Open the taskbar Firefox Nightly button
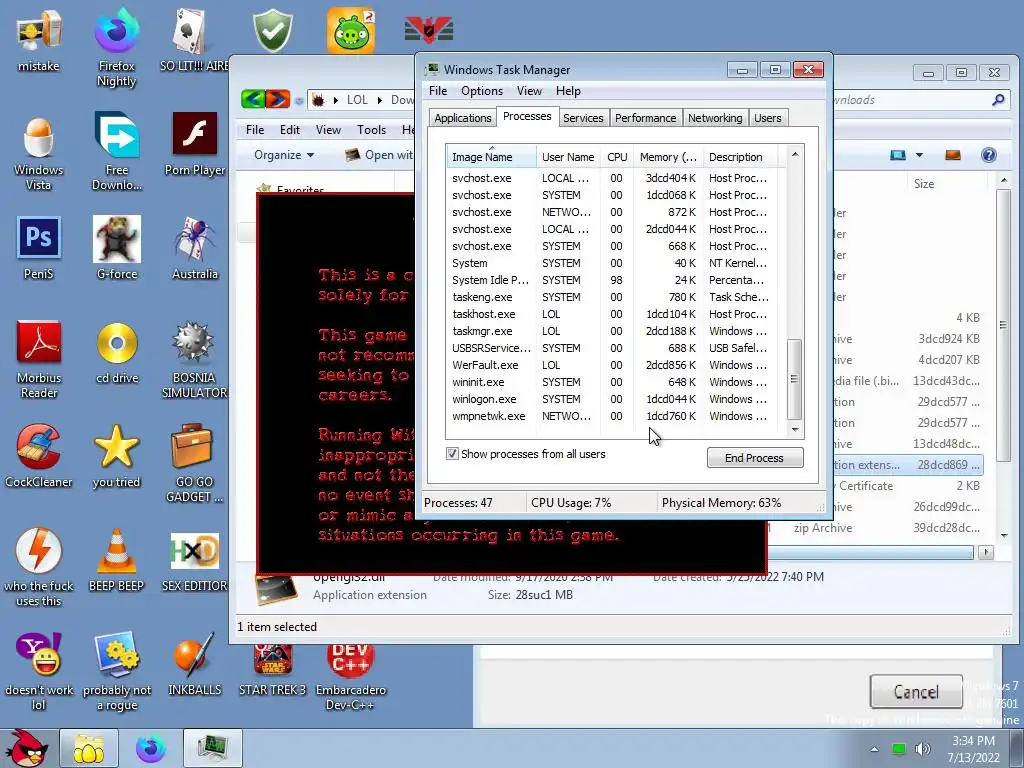1024x768 pixels. click(x=150, y=748)
